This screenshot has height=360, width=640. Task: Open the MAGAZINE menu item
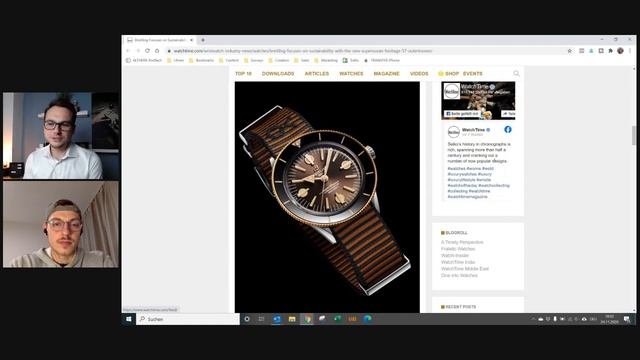(x=387, y=73)
